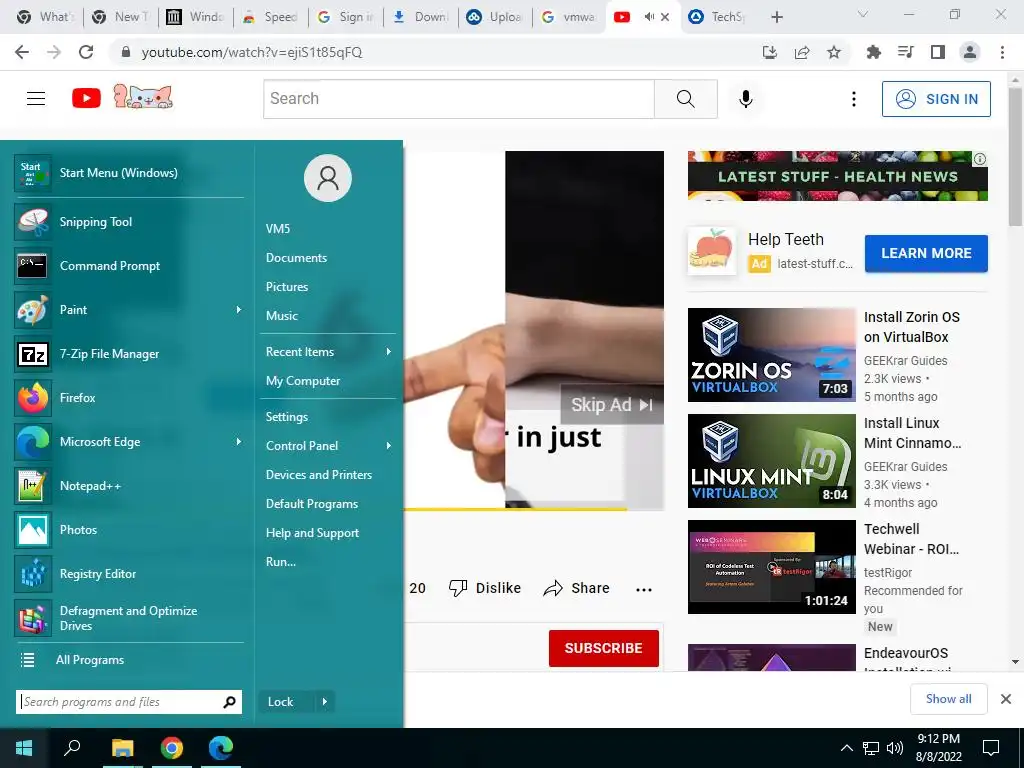
Task: Toggle Chrome side panel icon
Action: point(938,52)
